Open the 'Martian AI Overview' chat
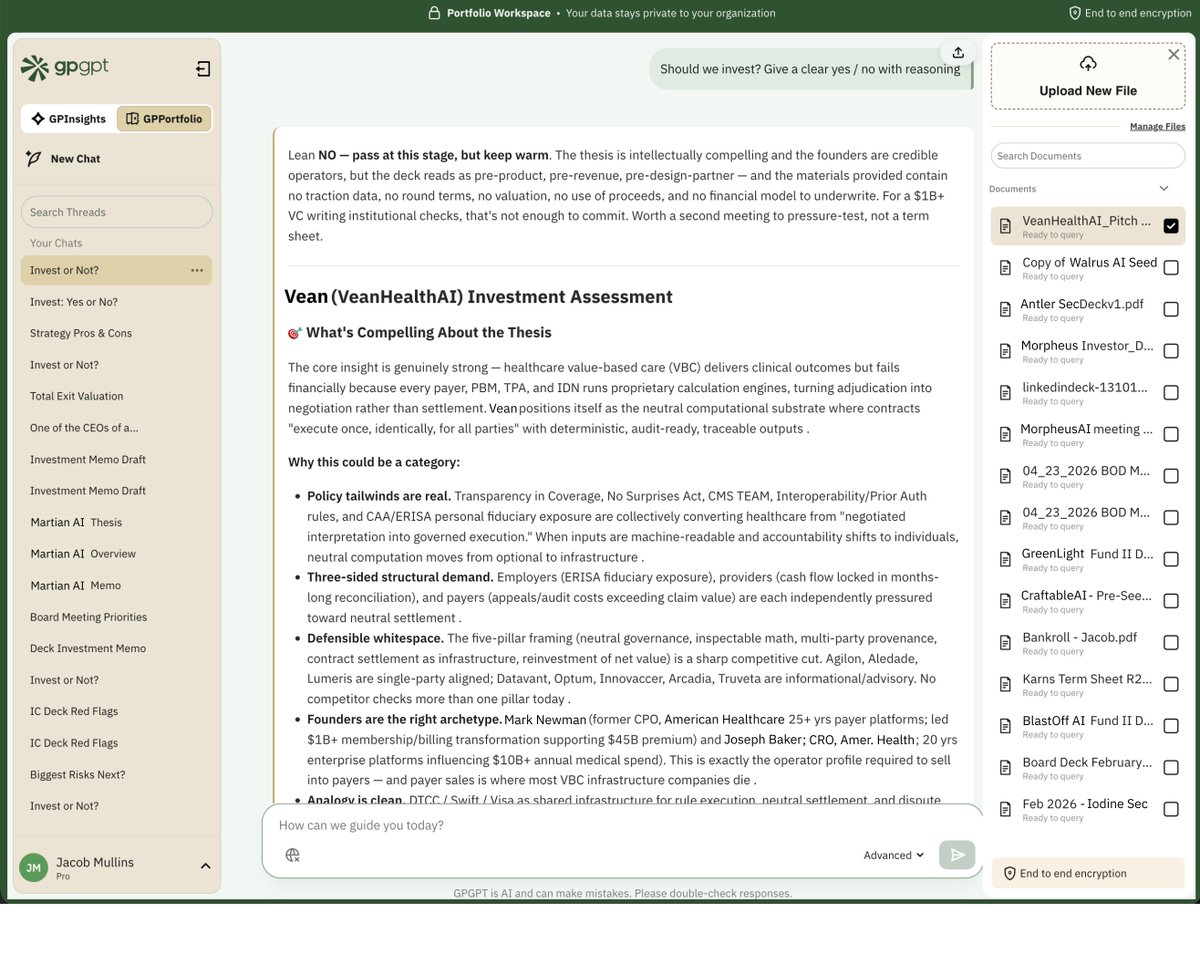 coord(116,554)
